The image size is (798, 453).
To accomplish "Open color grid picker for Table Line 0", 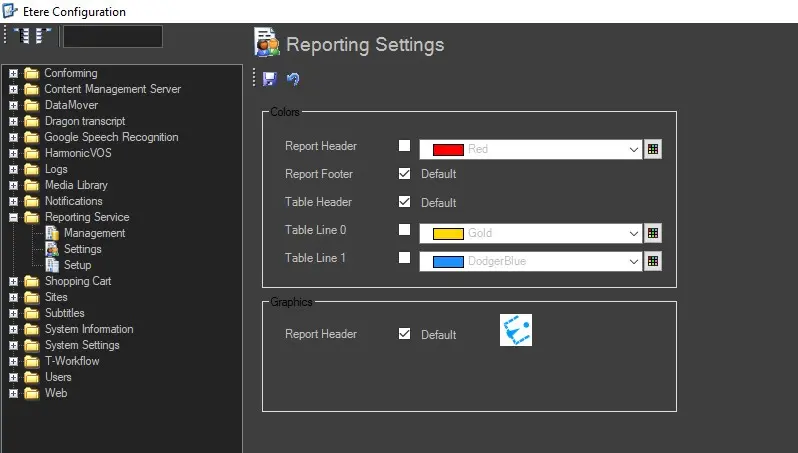I will tap(652, 233).
